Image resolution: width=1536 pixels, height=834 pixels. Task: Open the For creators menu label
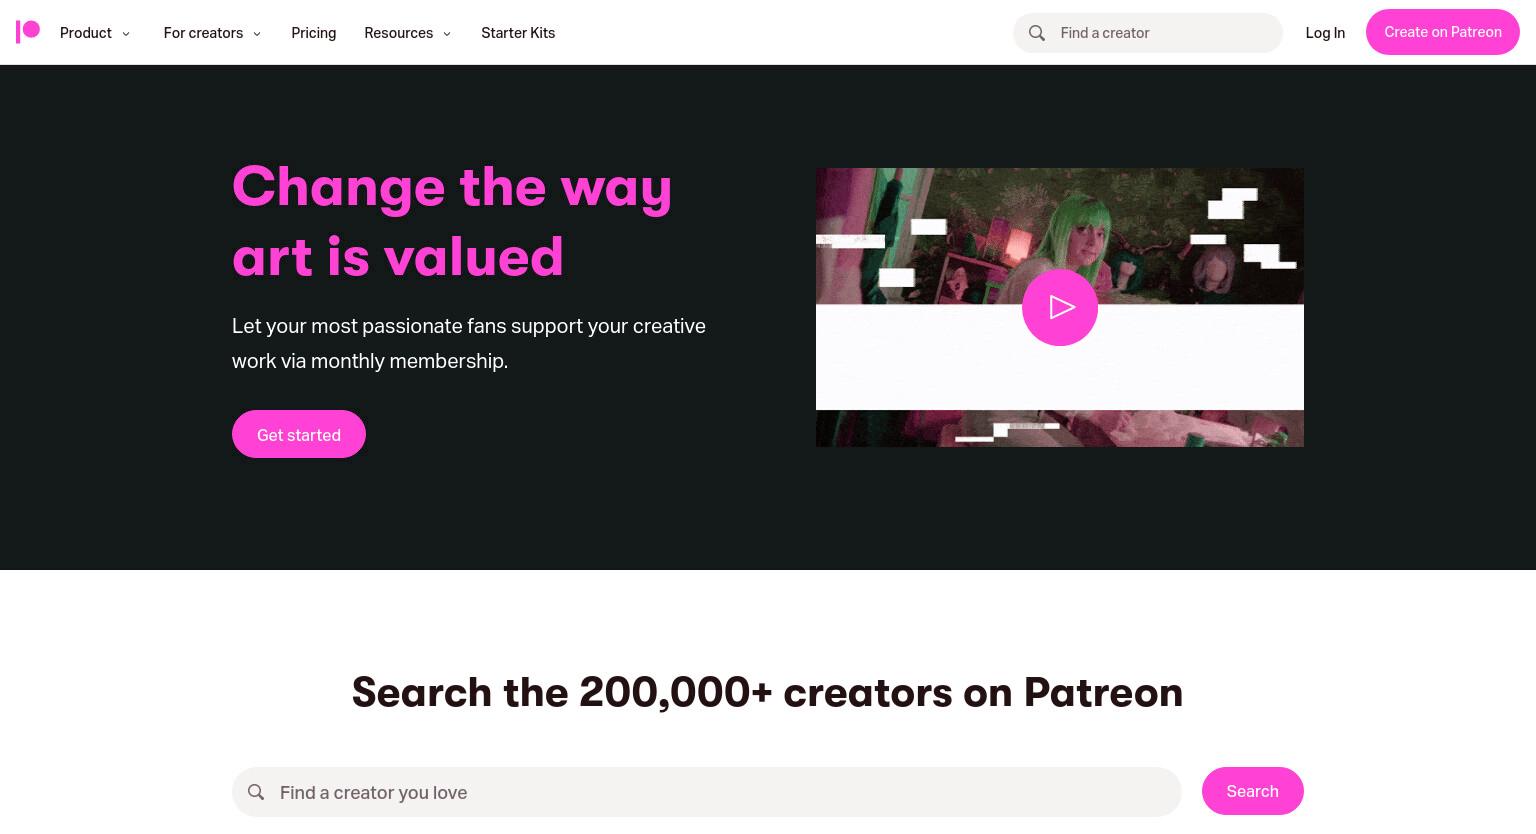tap(203, 33)
